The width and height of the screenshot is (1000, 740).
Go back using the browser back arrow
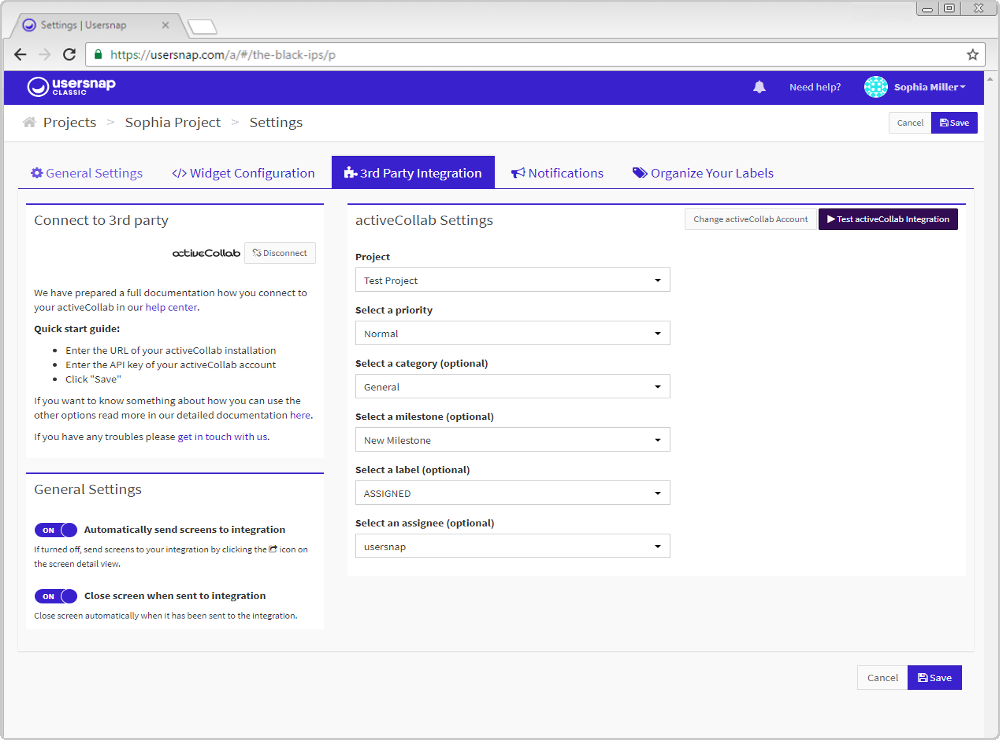pyautogui.click(x=20, y=54)
